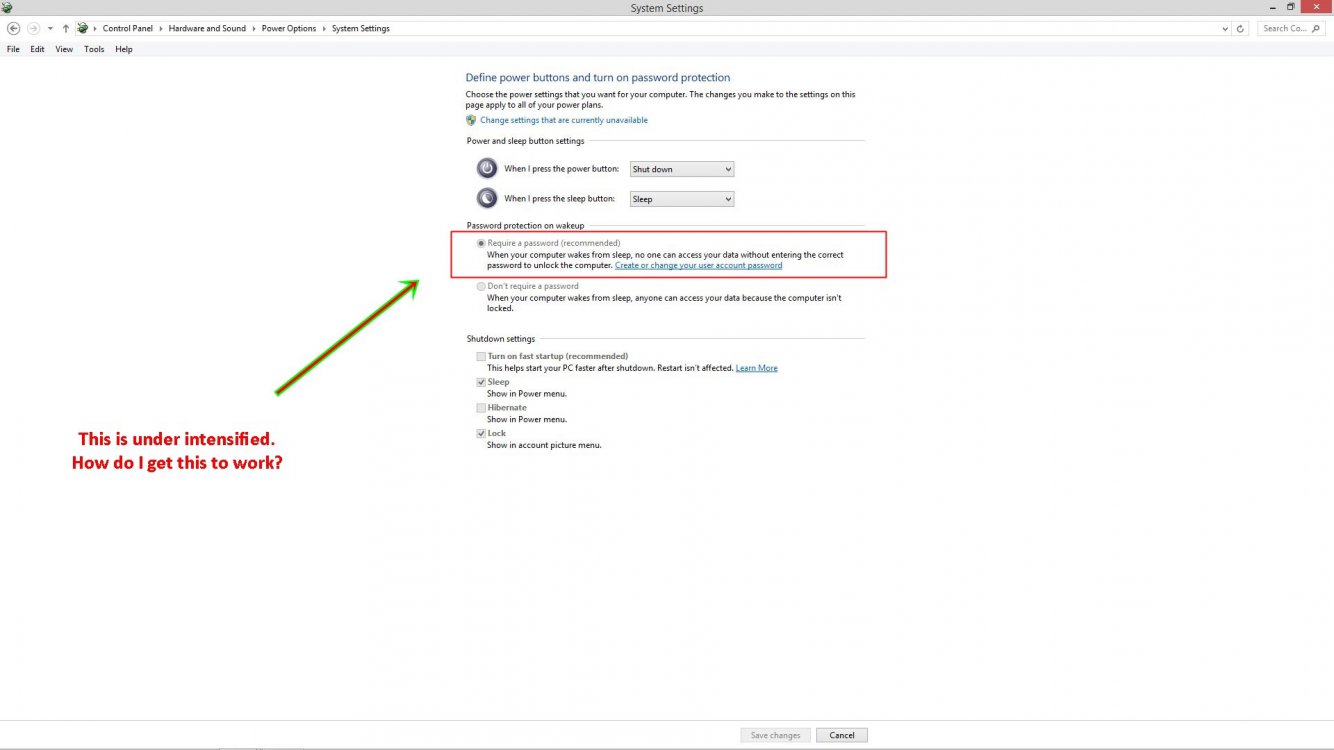Click the 'When I press the power button:' label

(x=561, y=169)
